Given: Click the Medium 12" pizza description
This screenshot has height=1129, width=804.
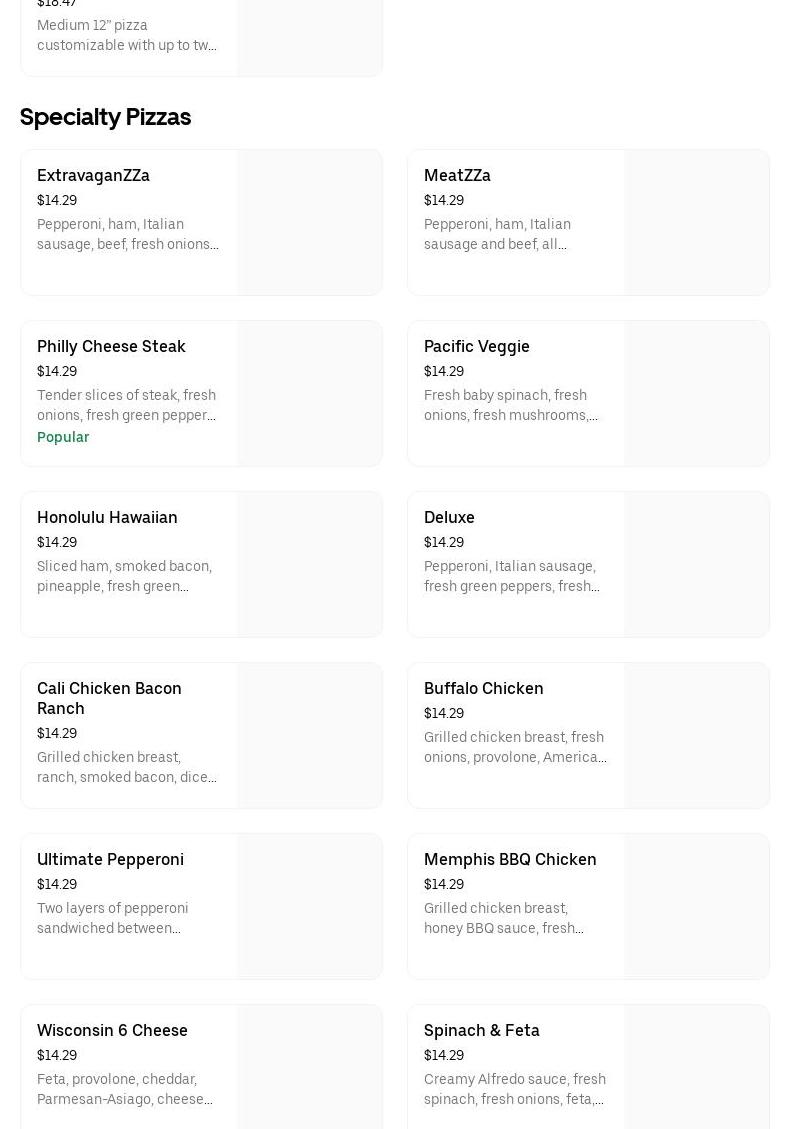Looking at the screenshot, I should pos(127,35).
